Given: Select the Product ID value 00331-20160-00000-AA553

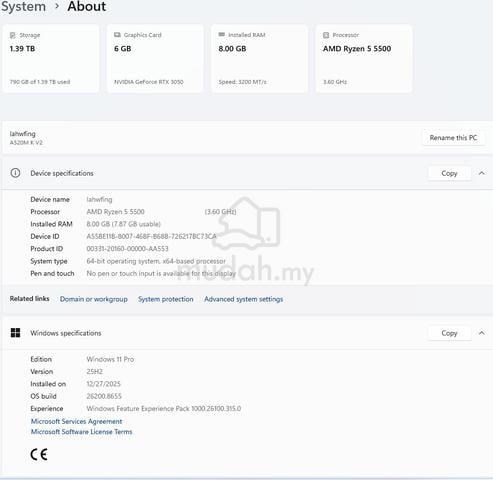Looking at the screenshot, I should click(127, 249).
